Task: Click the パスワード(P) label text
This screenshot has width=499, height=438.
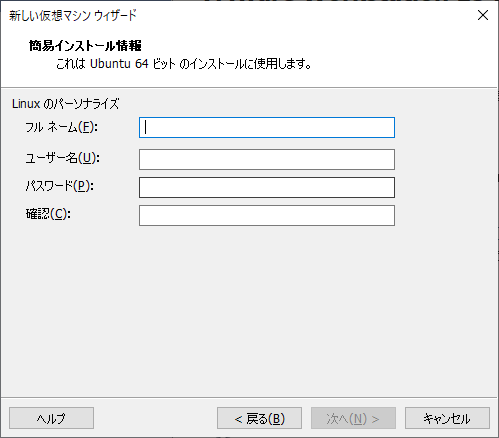Action: point(60,186)
